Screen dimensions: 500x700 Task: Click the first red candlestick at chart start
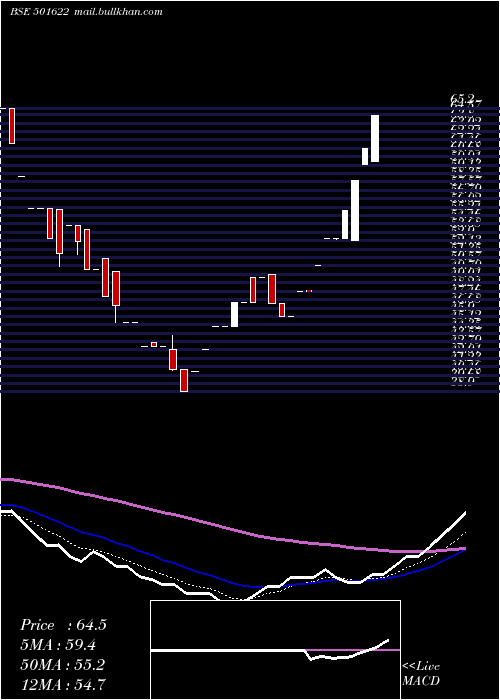click(12, 126)
